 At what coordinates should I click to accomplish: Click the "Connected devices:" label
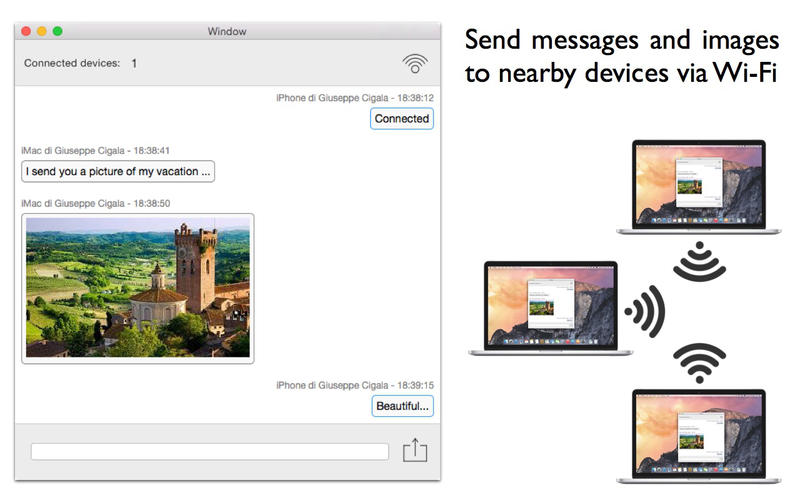click(72, 63)
